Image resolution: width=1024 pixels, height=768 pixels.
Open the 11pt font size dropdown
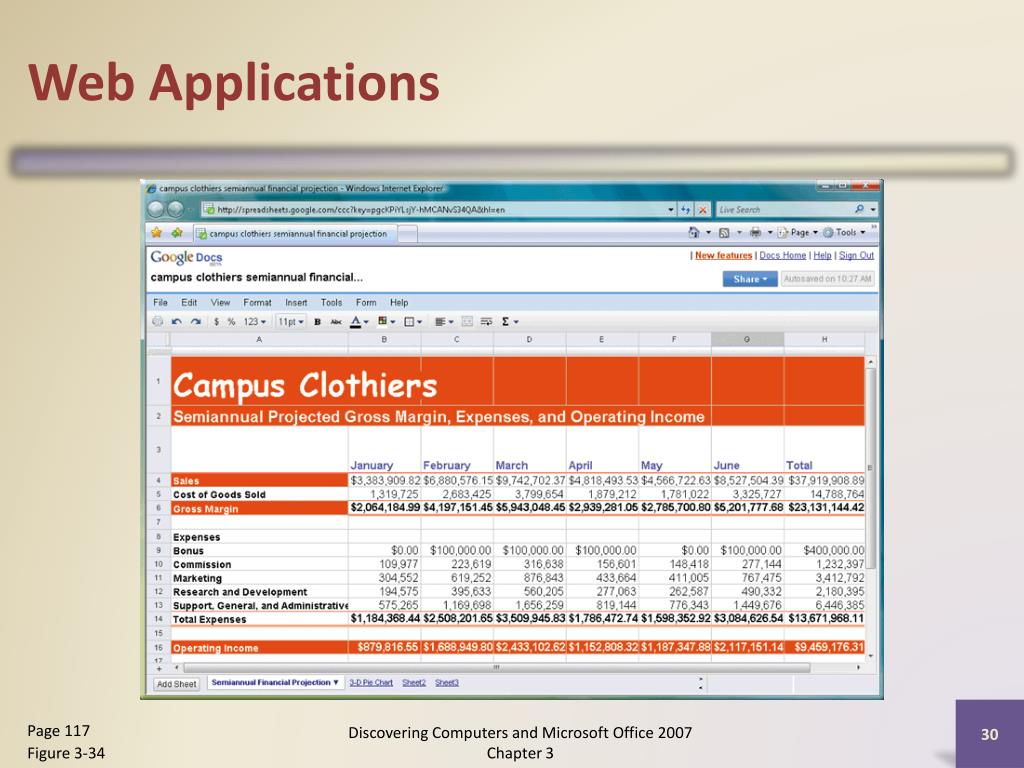pyautogui.click(x=291, y=322)
